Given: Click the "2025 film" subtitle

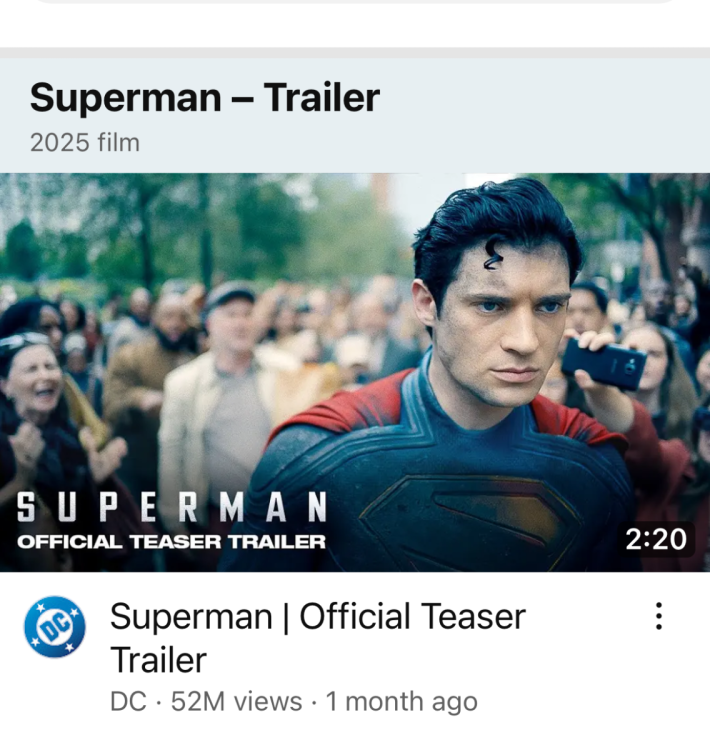Looking at the screenshot, I should point(85,142).
